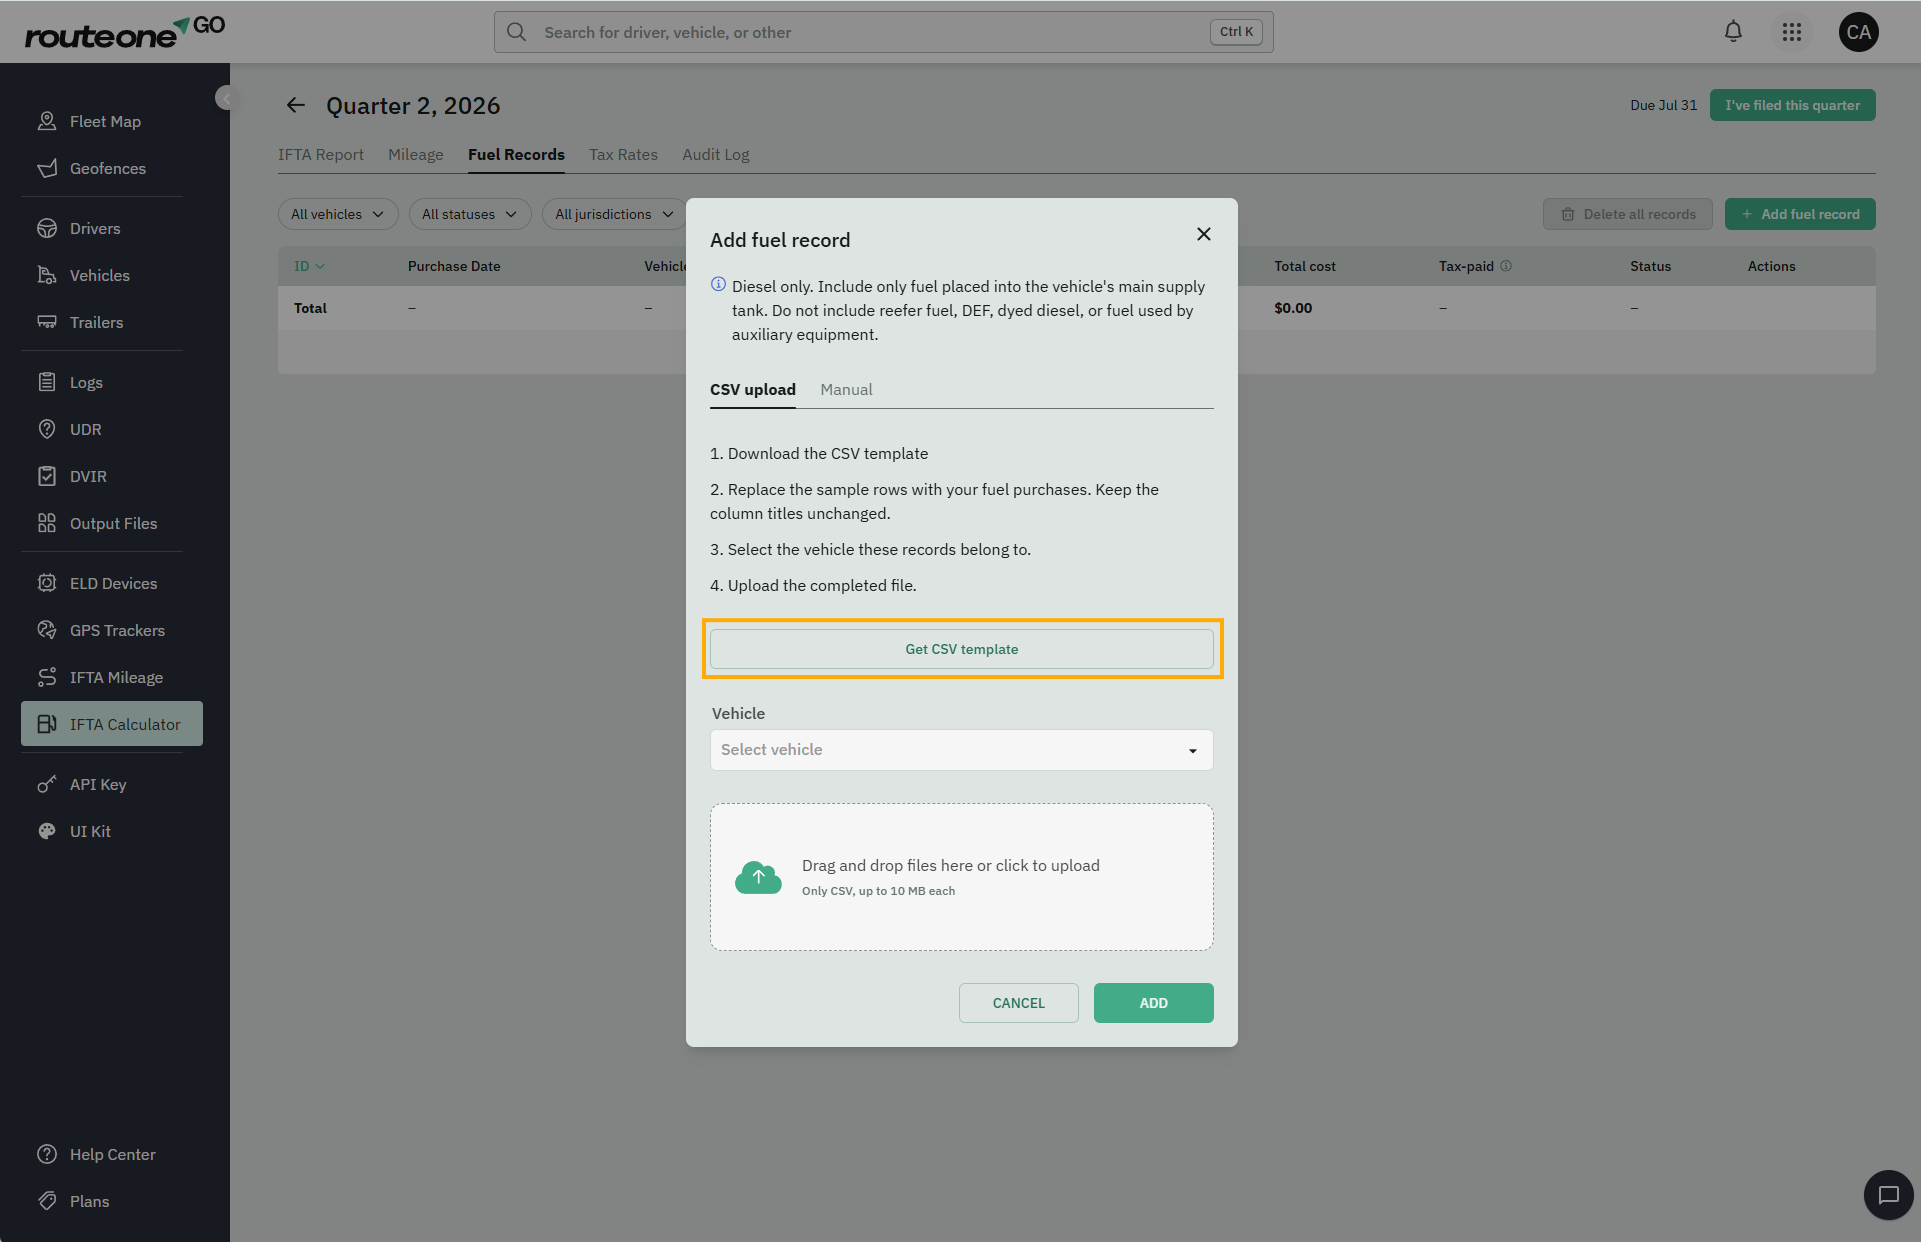Open the apps grid menu

pos(1792,32)
